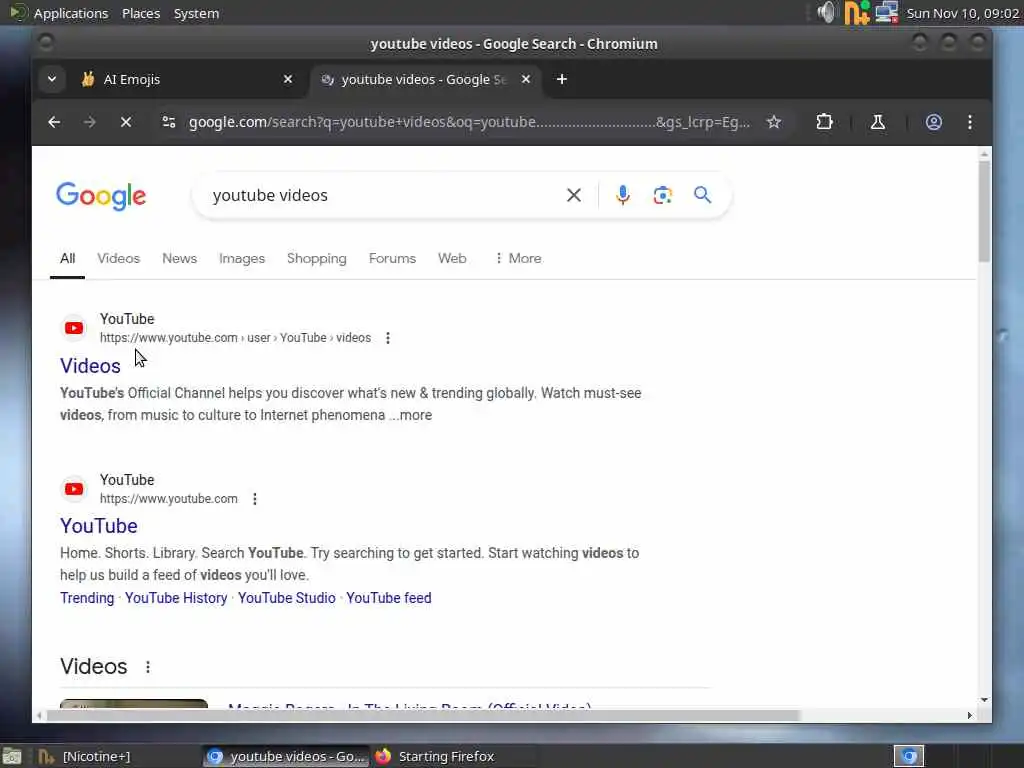The width and height of the screenshot is (1024, 768).
Task: Search by image with Google Lens
Action: (x=662, y=195)
